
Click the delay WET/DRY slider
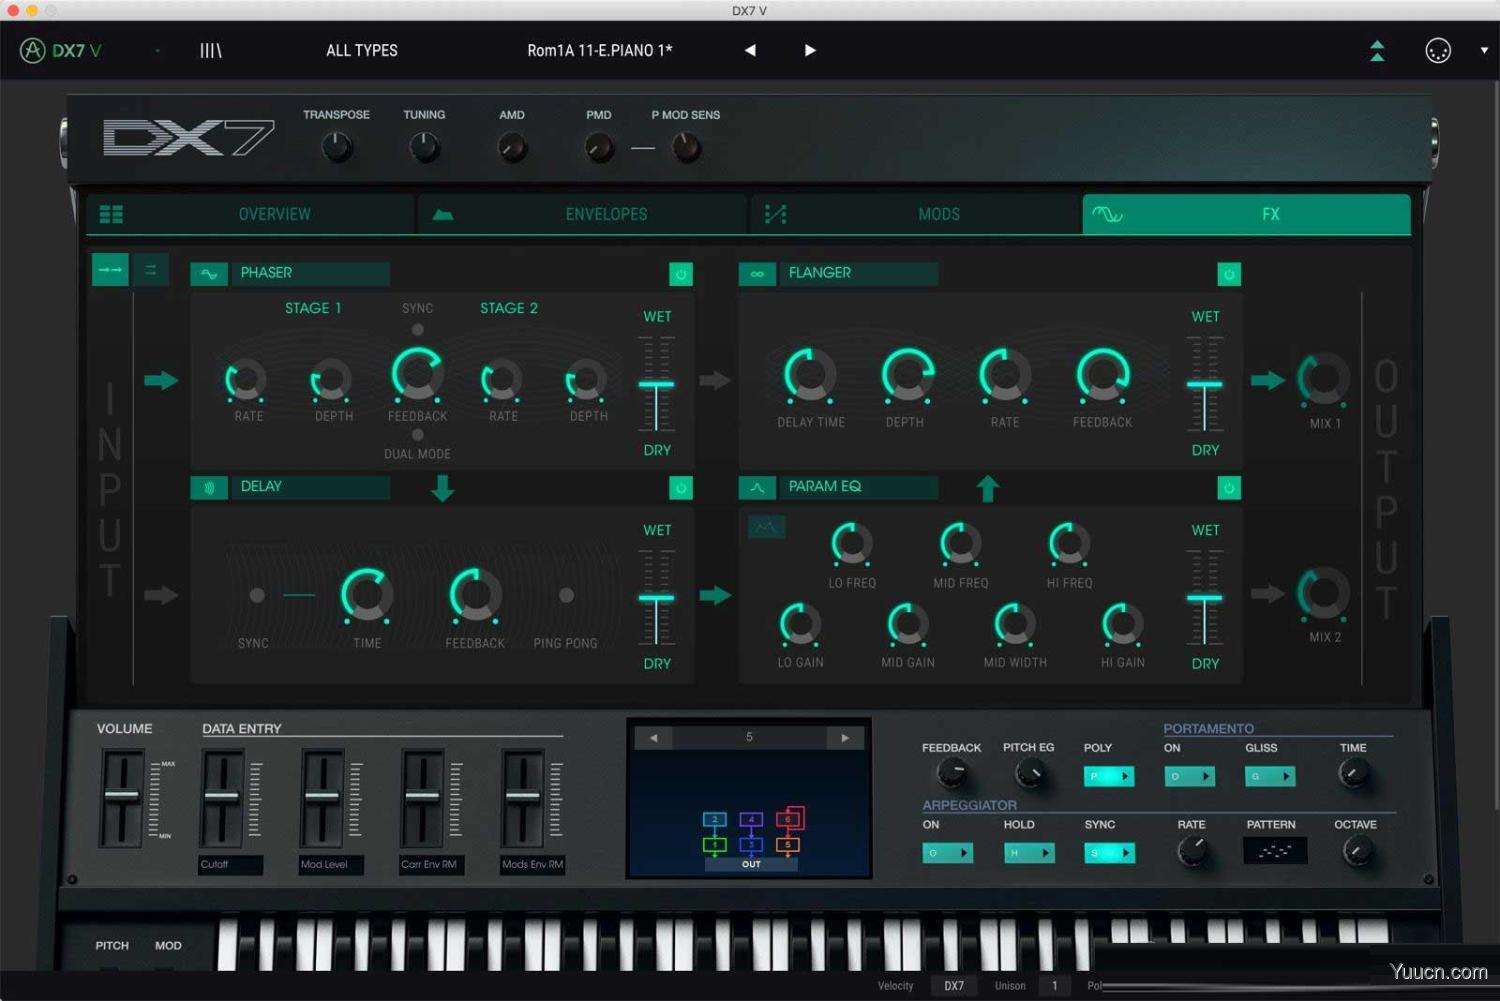point(657,598)
